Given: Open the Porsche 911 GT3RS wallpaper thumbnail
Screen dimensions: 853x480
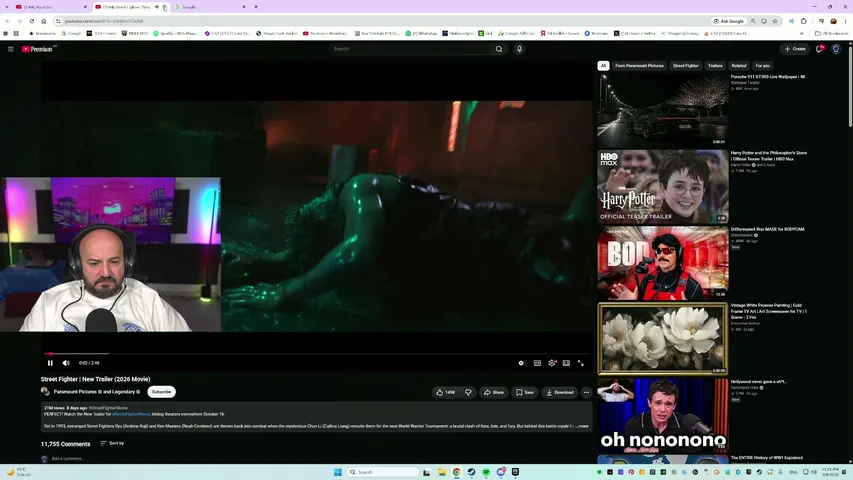Looking at the screenshot, I should click(x=663, y=110).
